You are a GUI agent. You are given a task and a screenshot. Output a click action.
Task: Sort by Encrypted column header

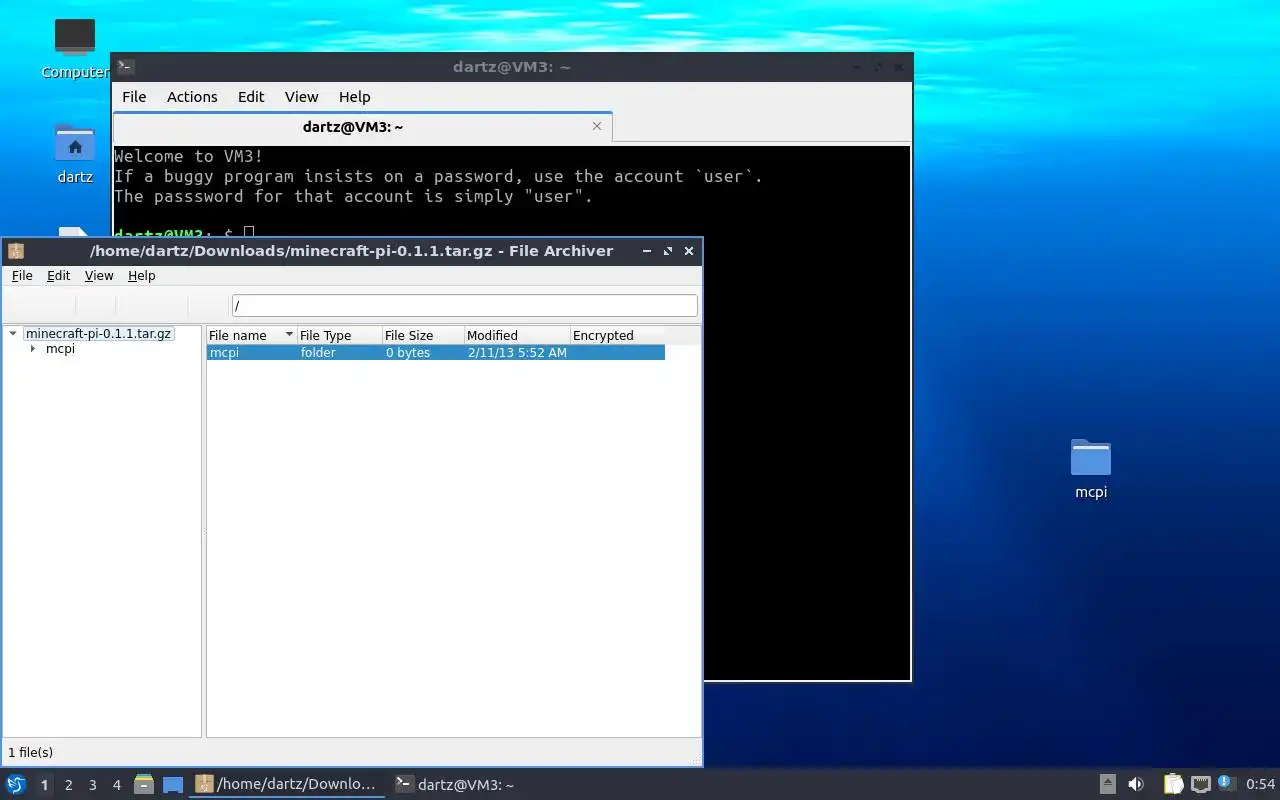617,335
